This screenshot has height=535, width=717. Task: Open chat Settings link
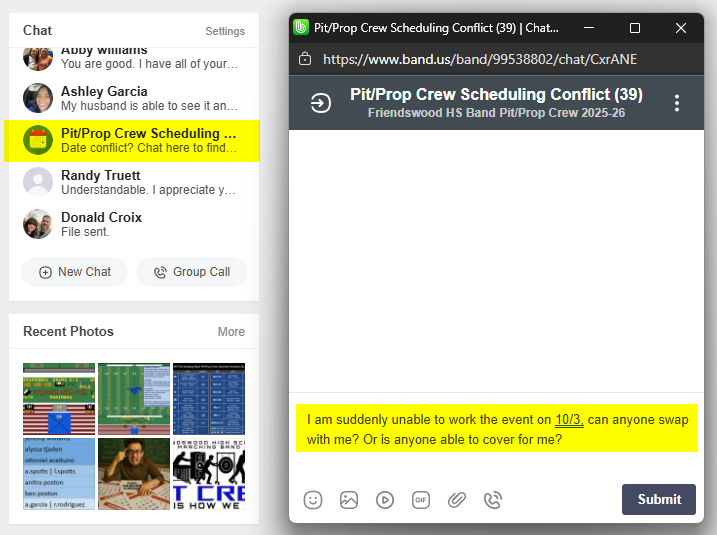[x=225, y=31]
